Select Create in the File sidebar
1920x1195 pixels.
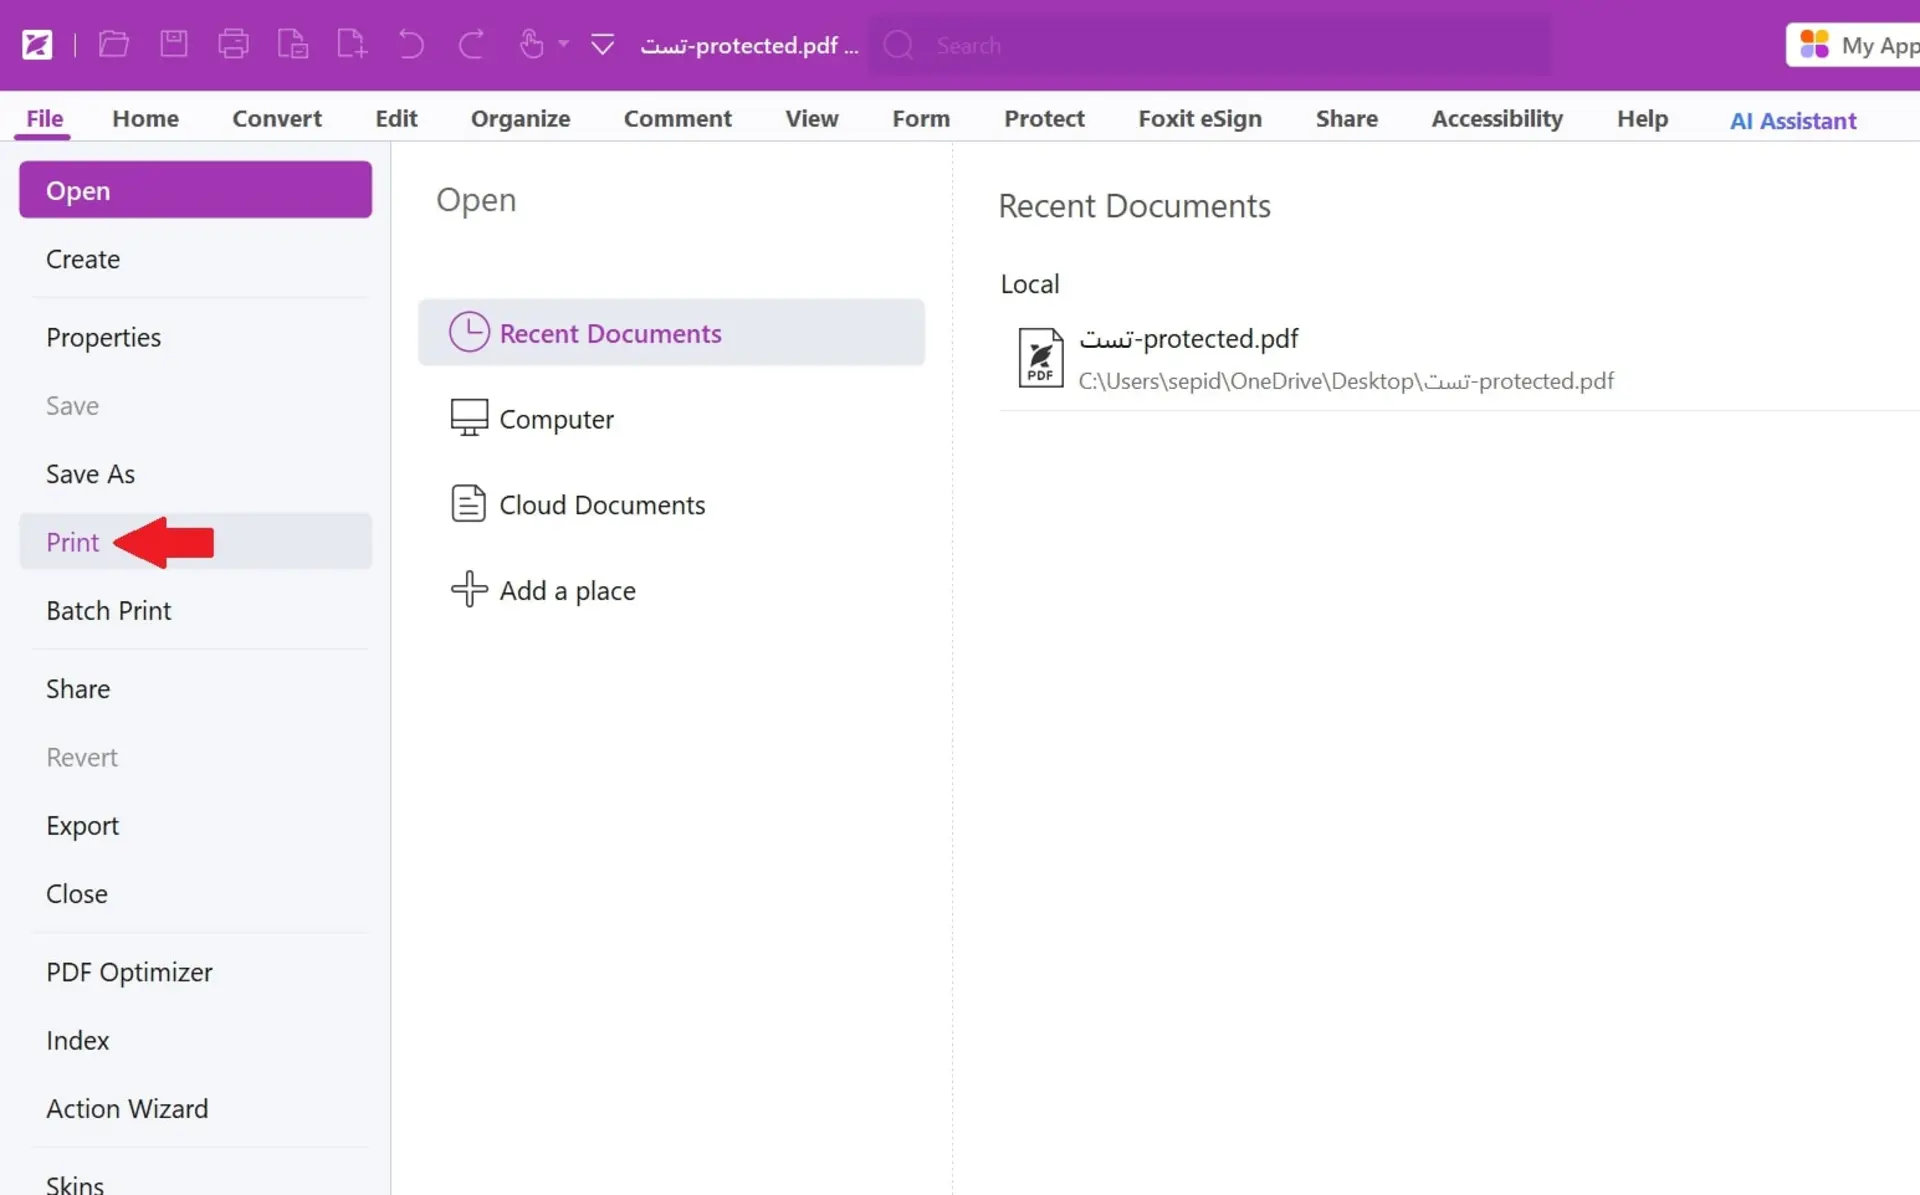click(x=195, y=259)
